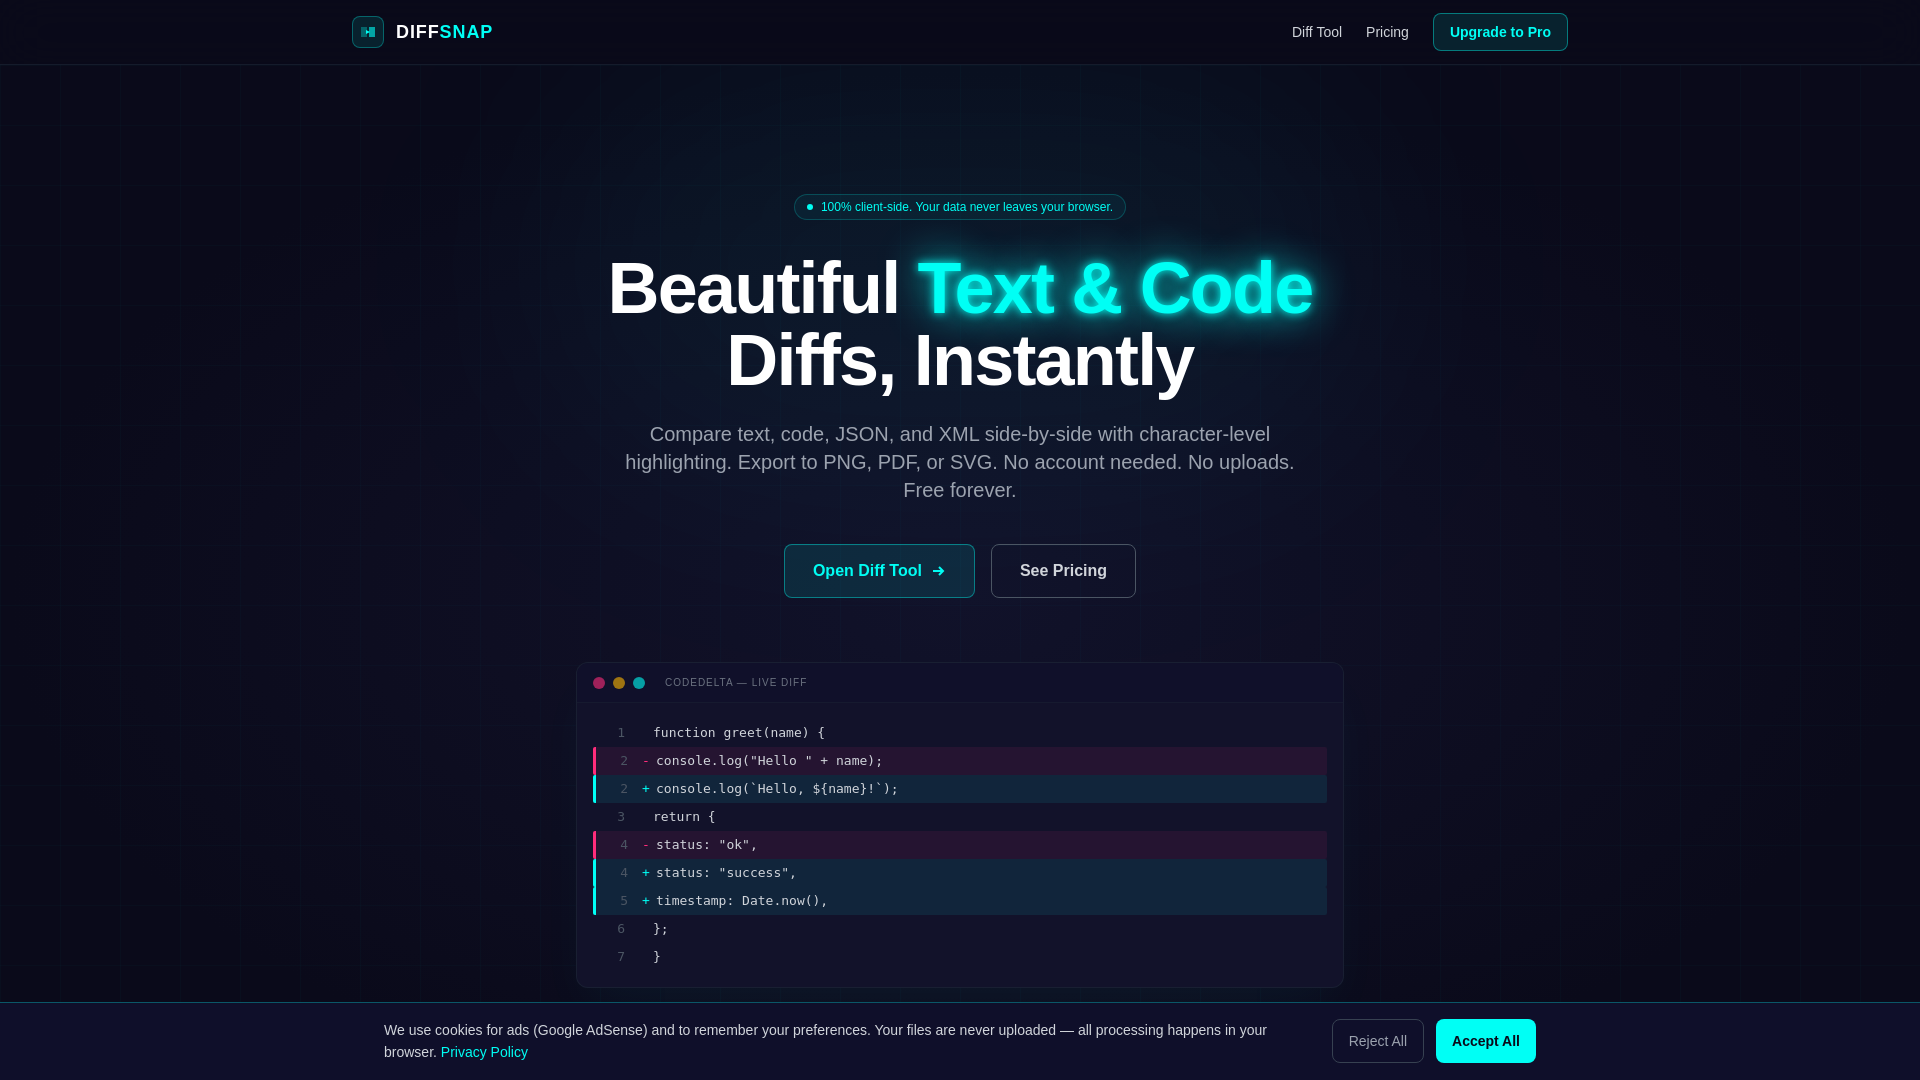
Task: Click the See Pricing button
Action: pyautogui.click(x=1063, y=571)
